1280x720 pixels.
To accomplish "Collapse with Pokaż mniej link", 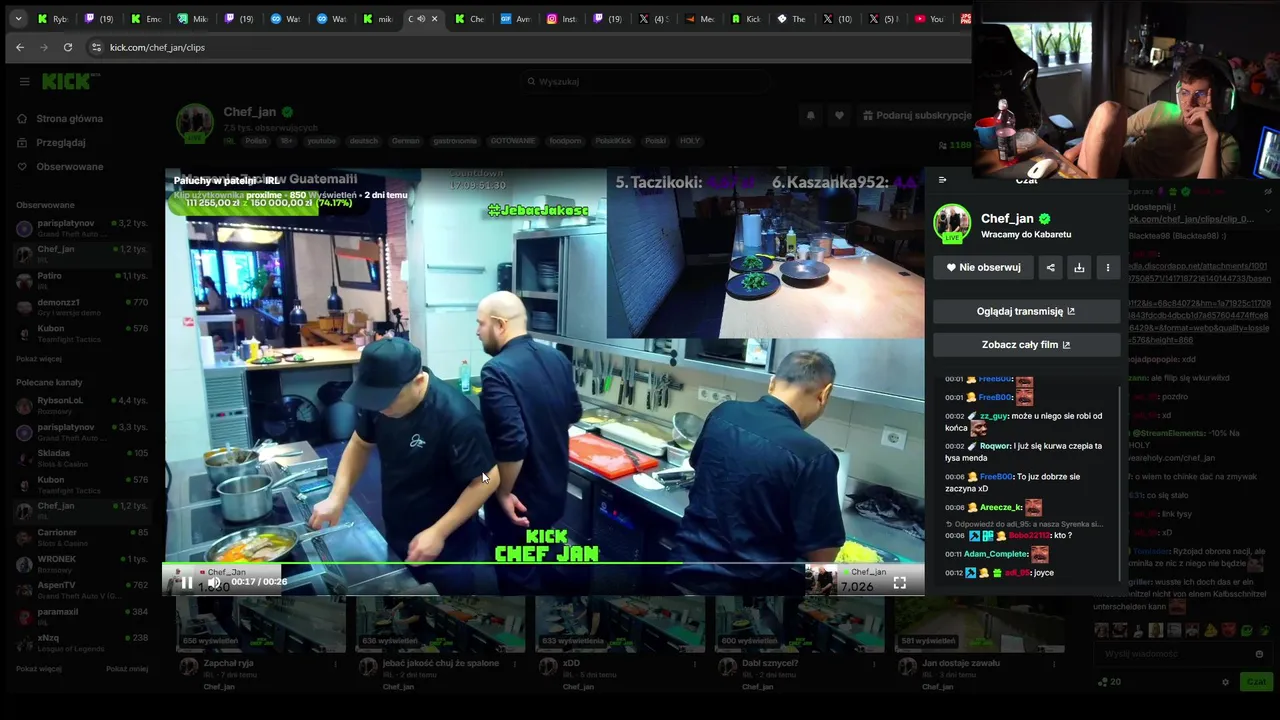I will [x=127, y=668].
